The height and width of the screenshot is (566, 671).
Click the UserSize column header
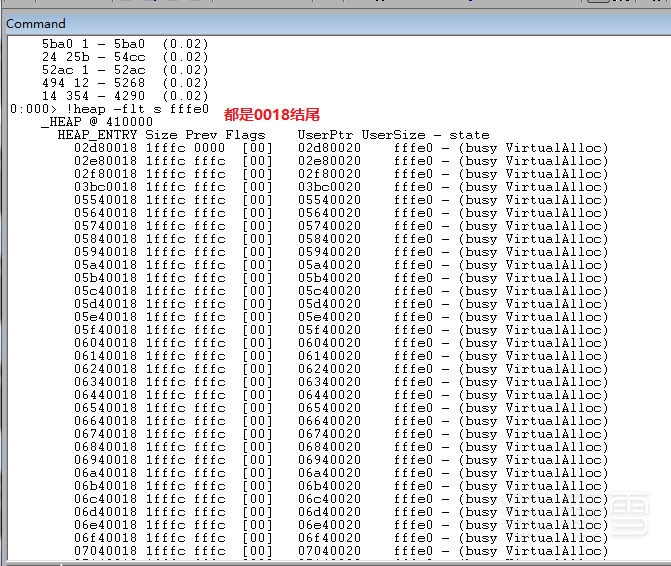pos(393,135)
